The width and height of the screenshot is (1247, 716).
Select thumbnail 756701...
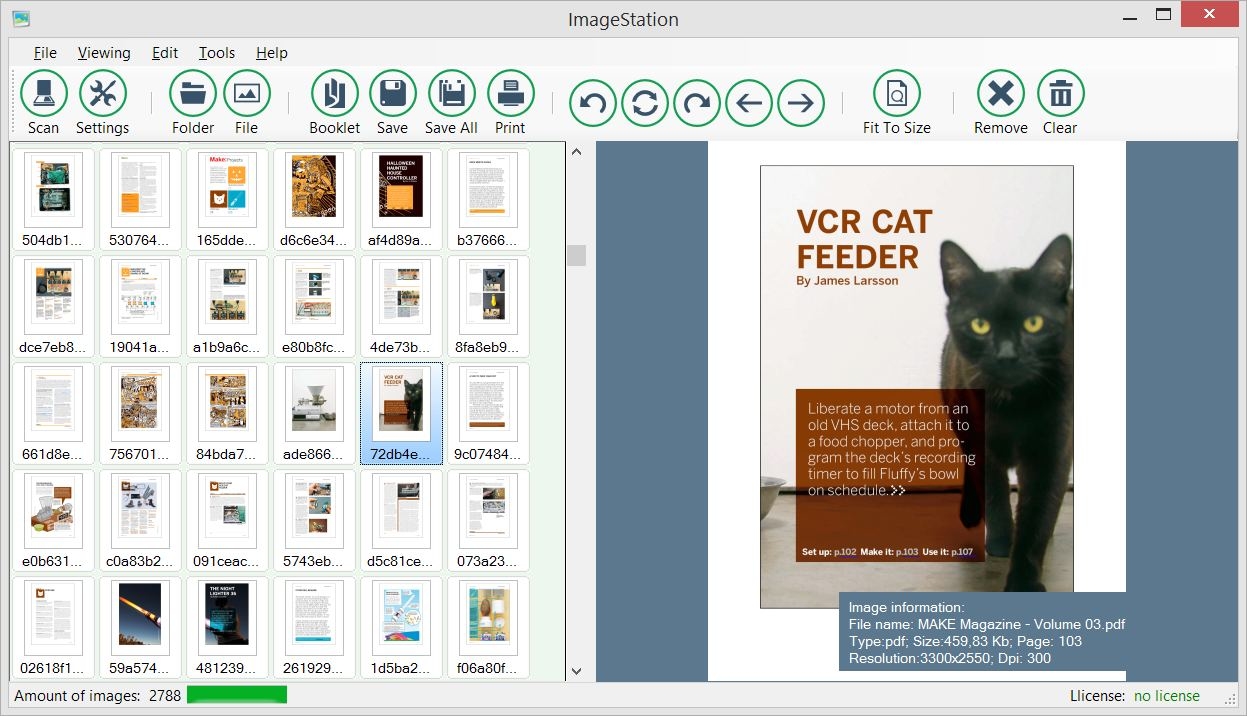coord(140,414)
